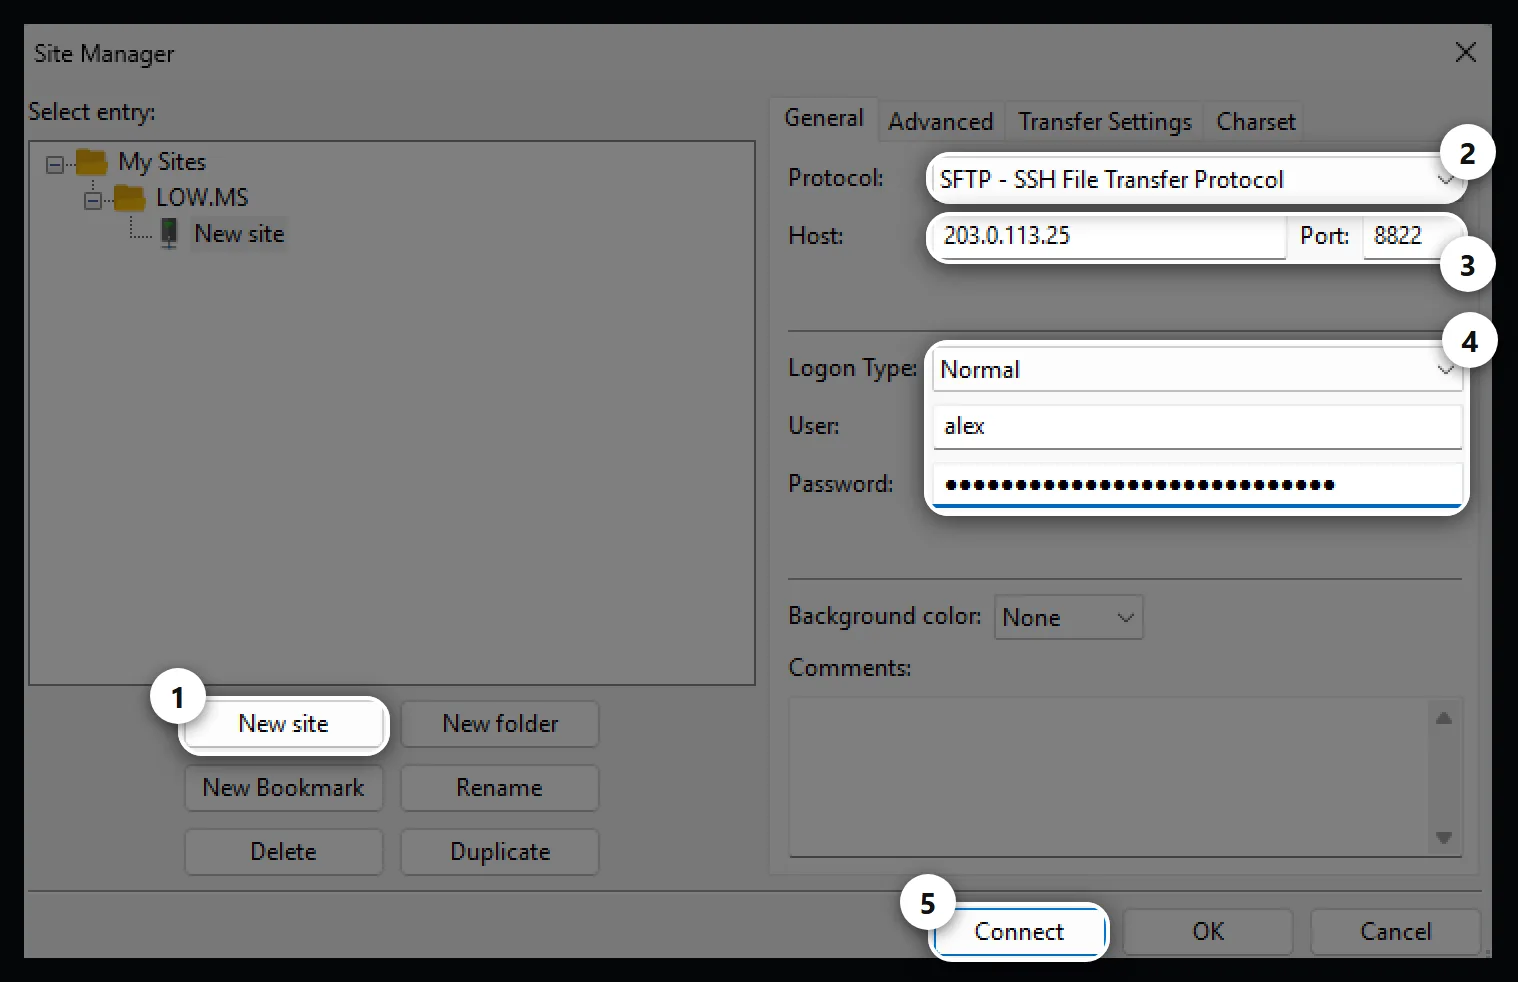Open the Protocol dropdown
The height and width of the screenshot is (982, 1518).
coord(1196,179)
